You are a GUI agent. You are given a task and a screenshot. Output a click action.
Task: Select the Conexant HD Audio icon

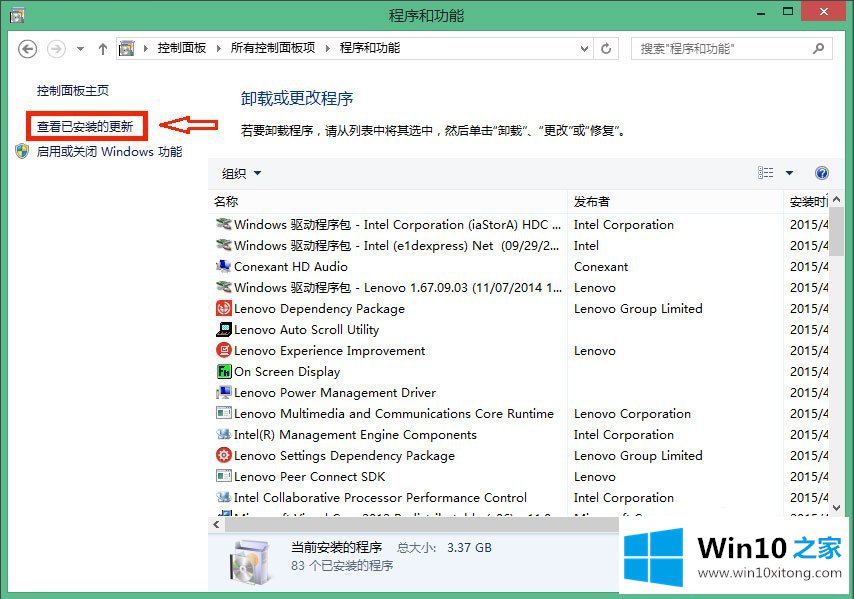point(223,266)
